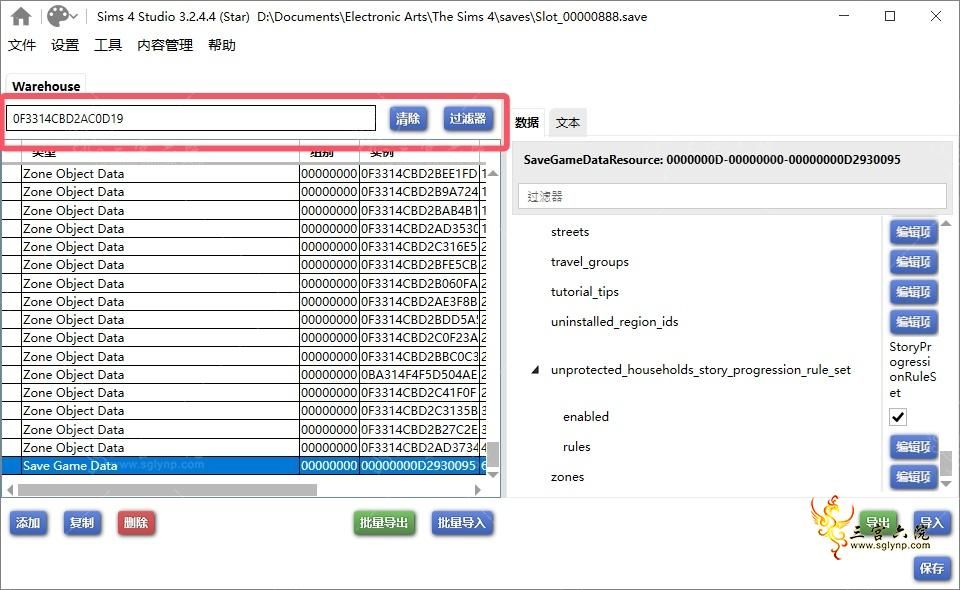This screenshot has height=590, width=960.
Task: Click the 导入 button
Action: point(932,523)
